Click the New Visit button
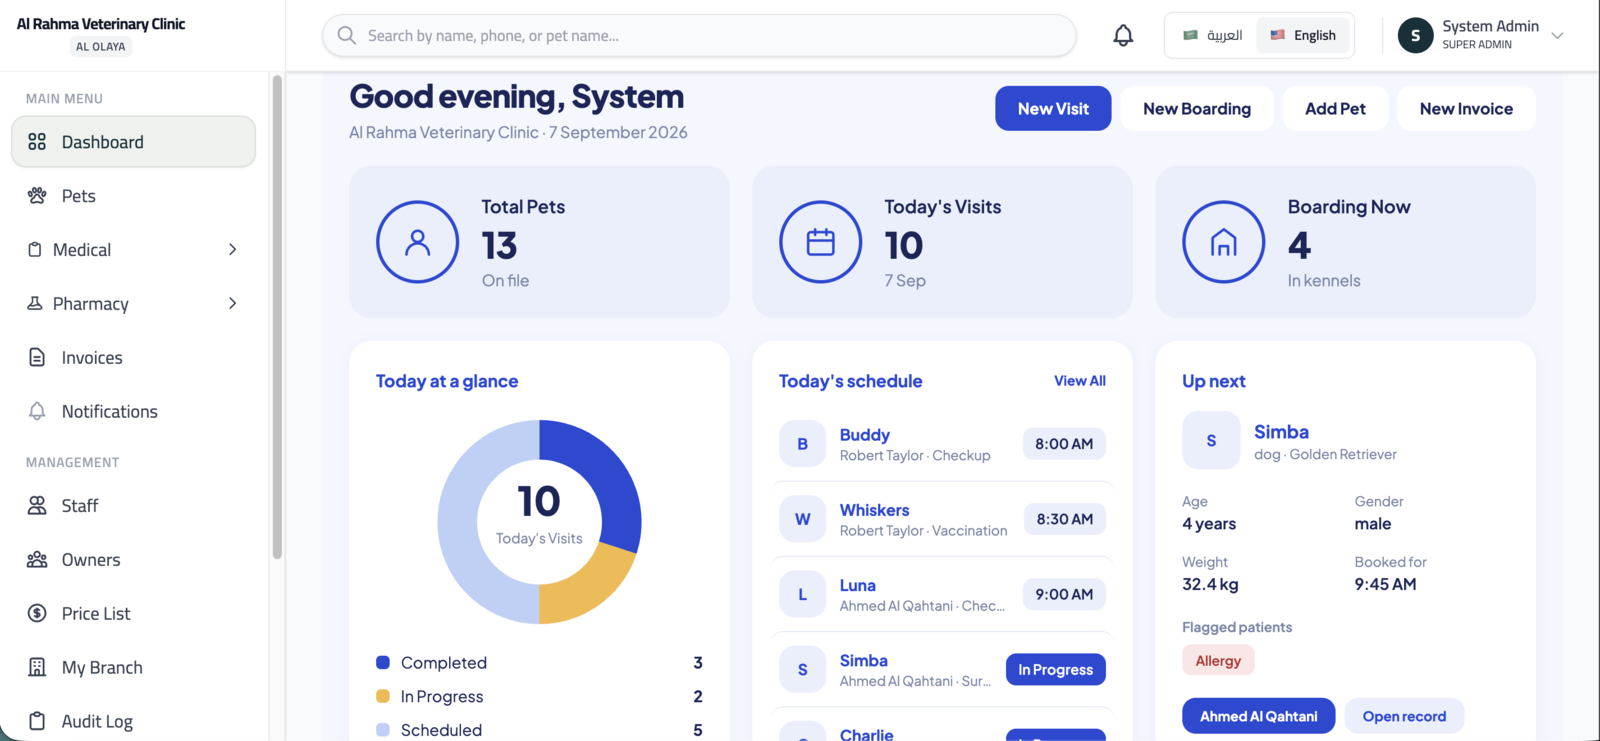 1053,109
